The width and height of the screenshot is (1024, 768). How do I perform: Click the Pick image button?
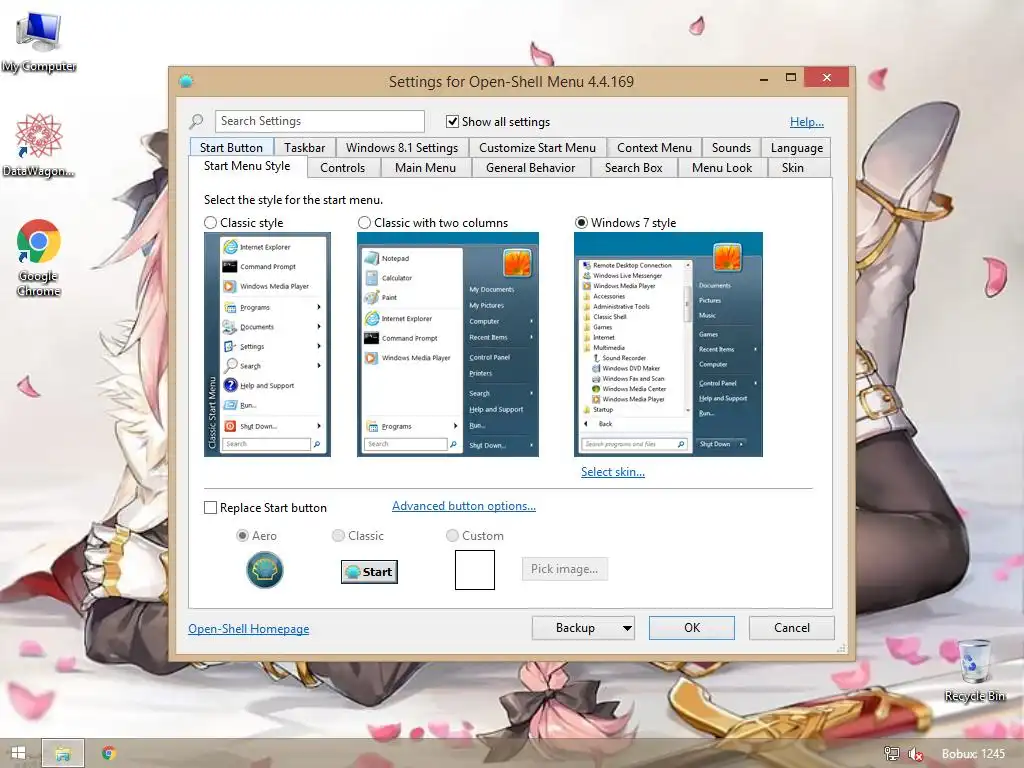pos(564,569)
